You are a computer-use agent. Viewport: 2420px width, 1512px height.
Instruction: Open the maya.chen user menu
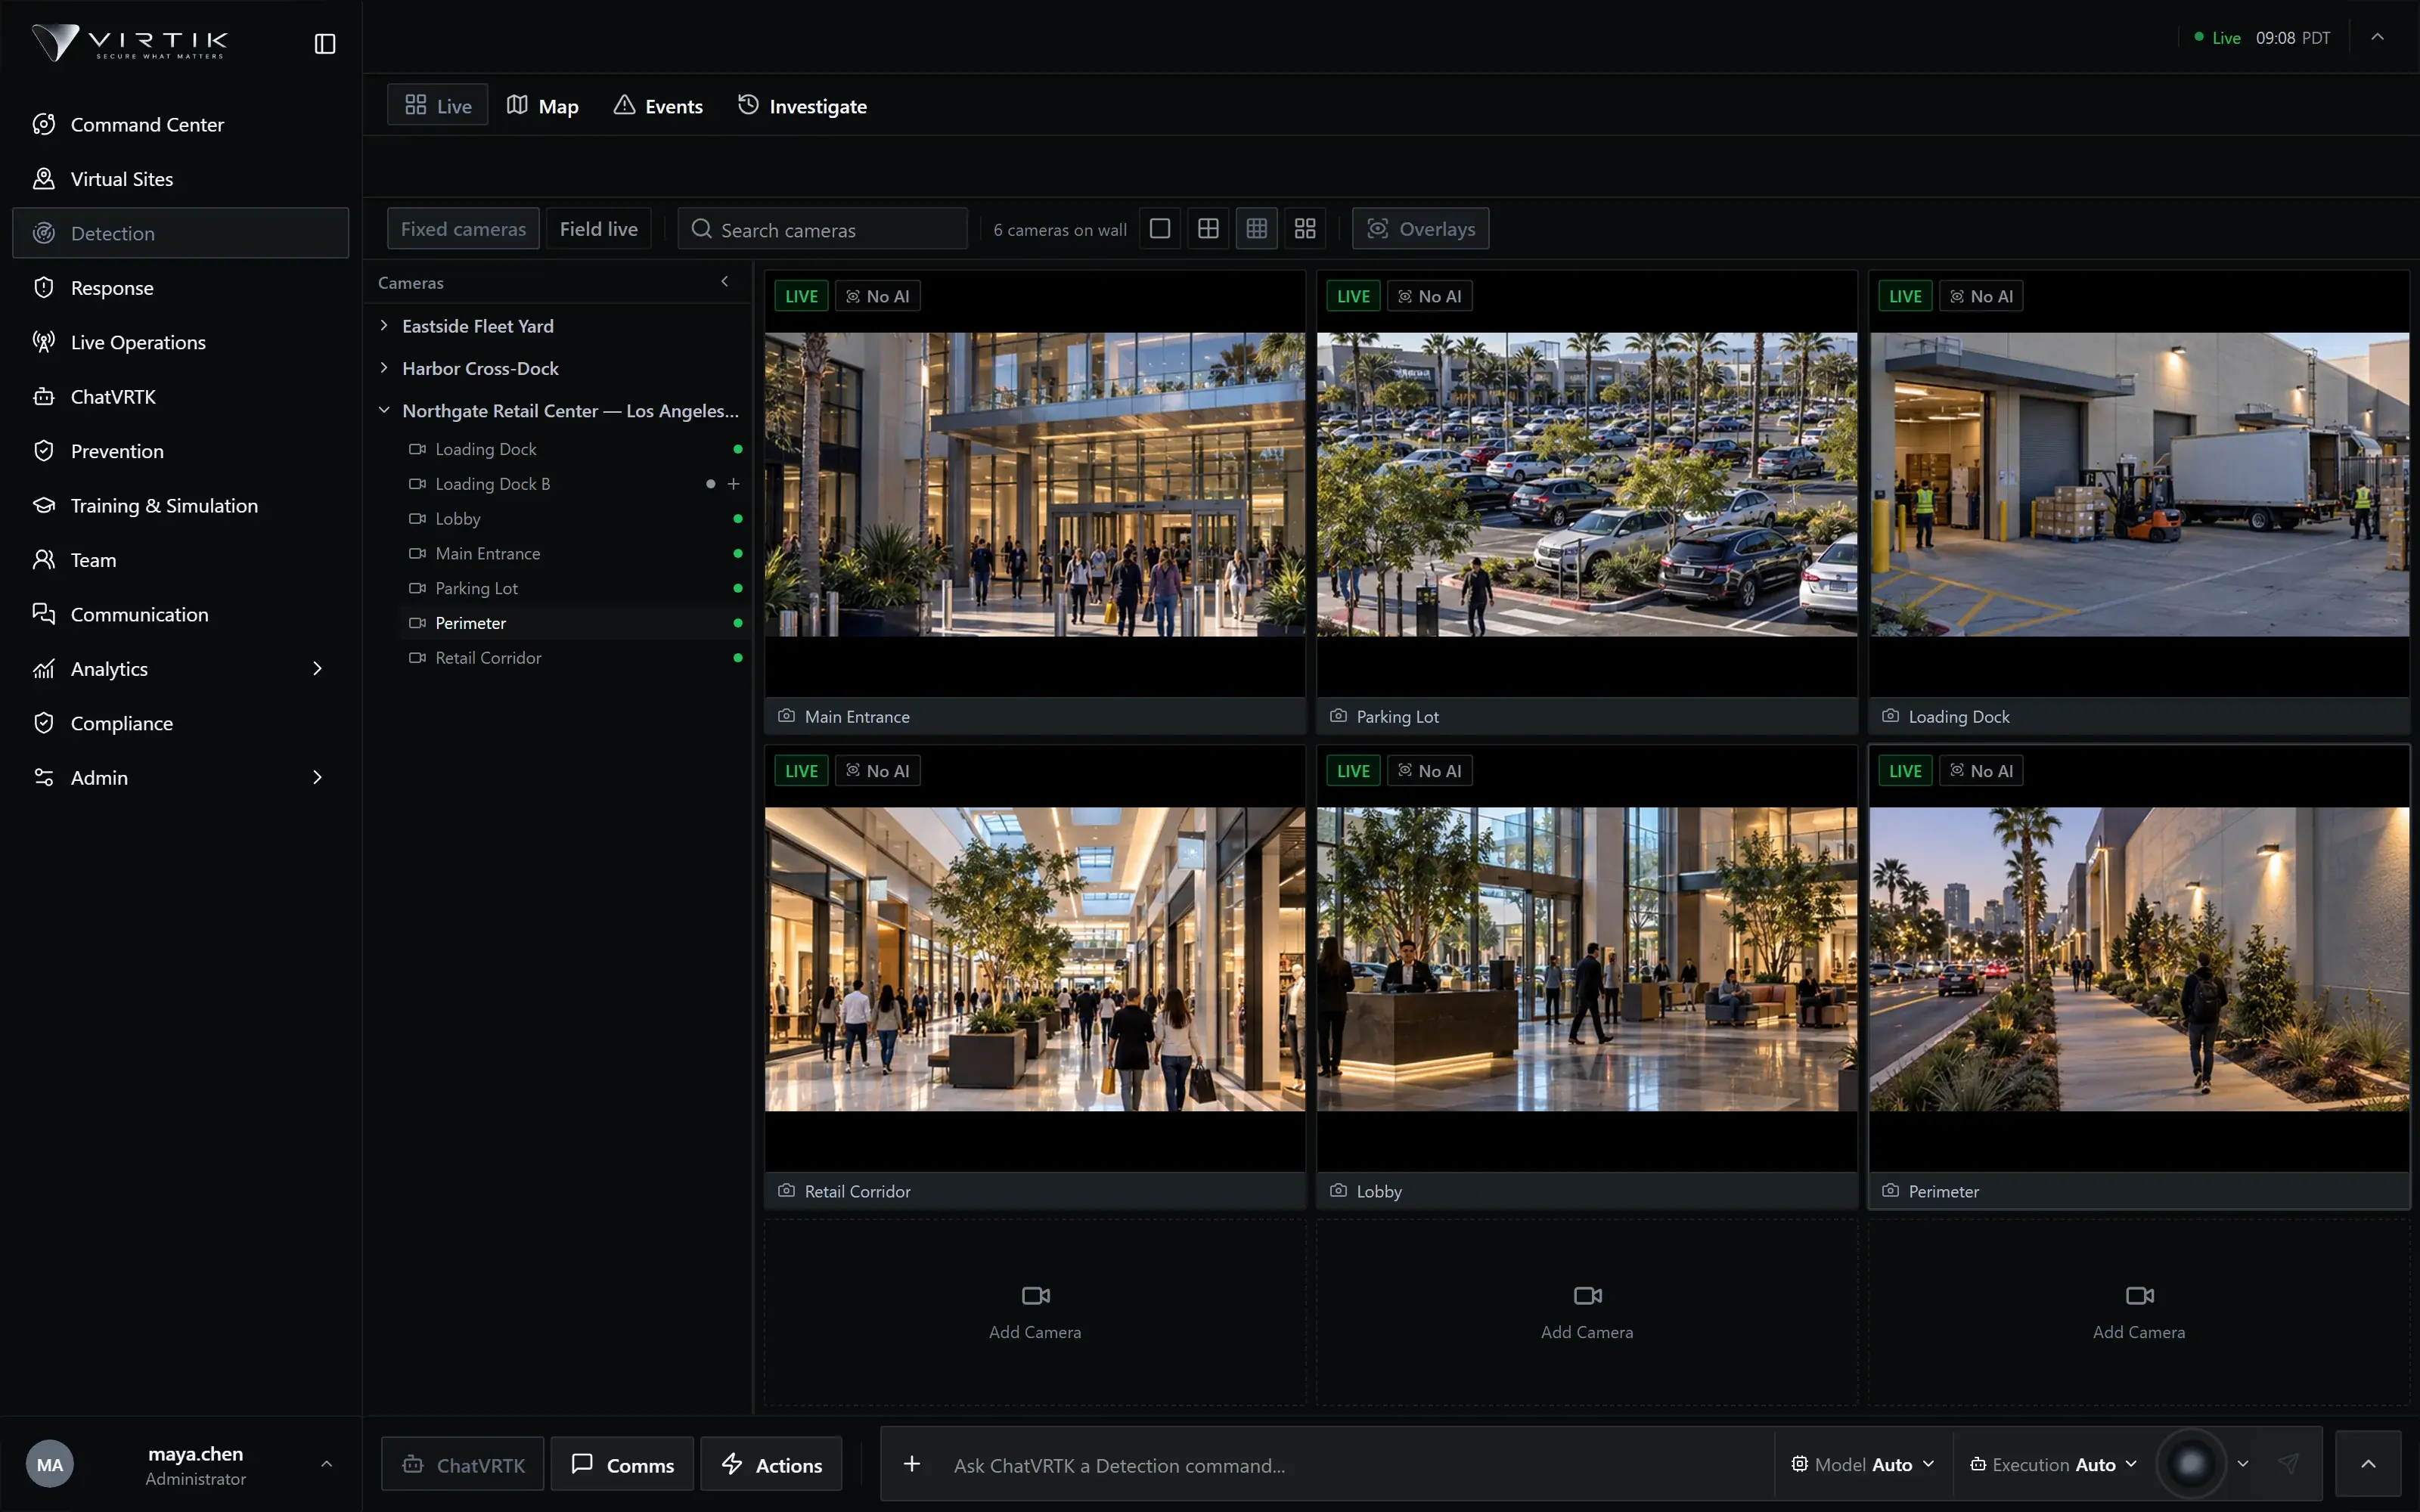(x=180, y=1464)
